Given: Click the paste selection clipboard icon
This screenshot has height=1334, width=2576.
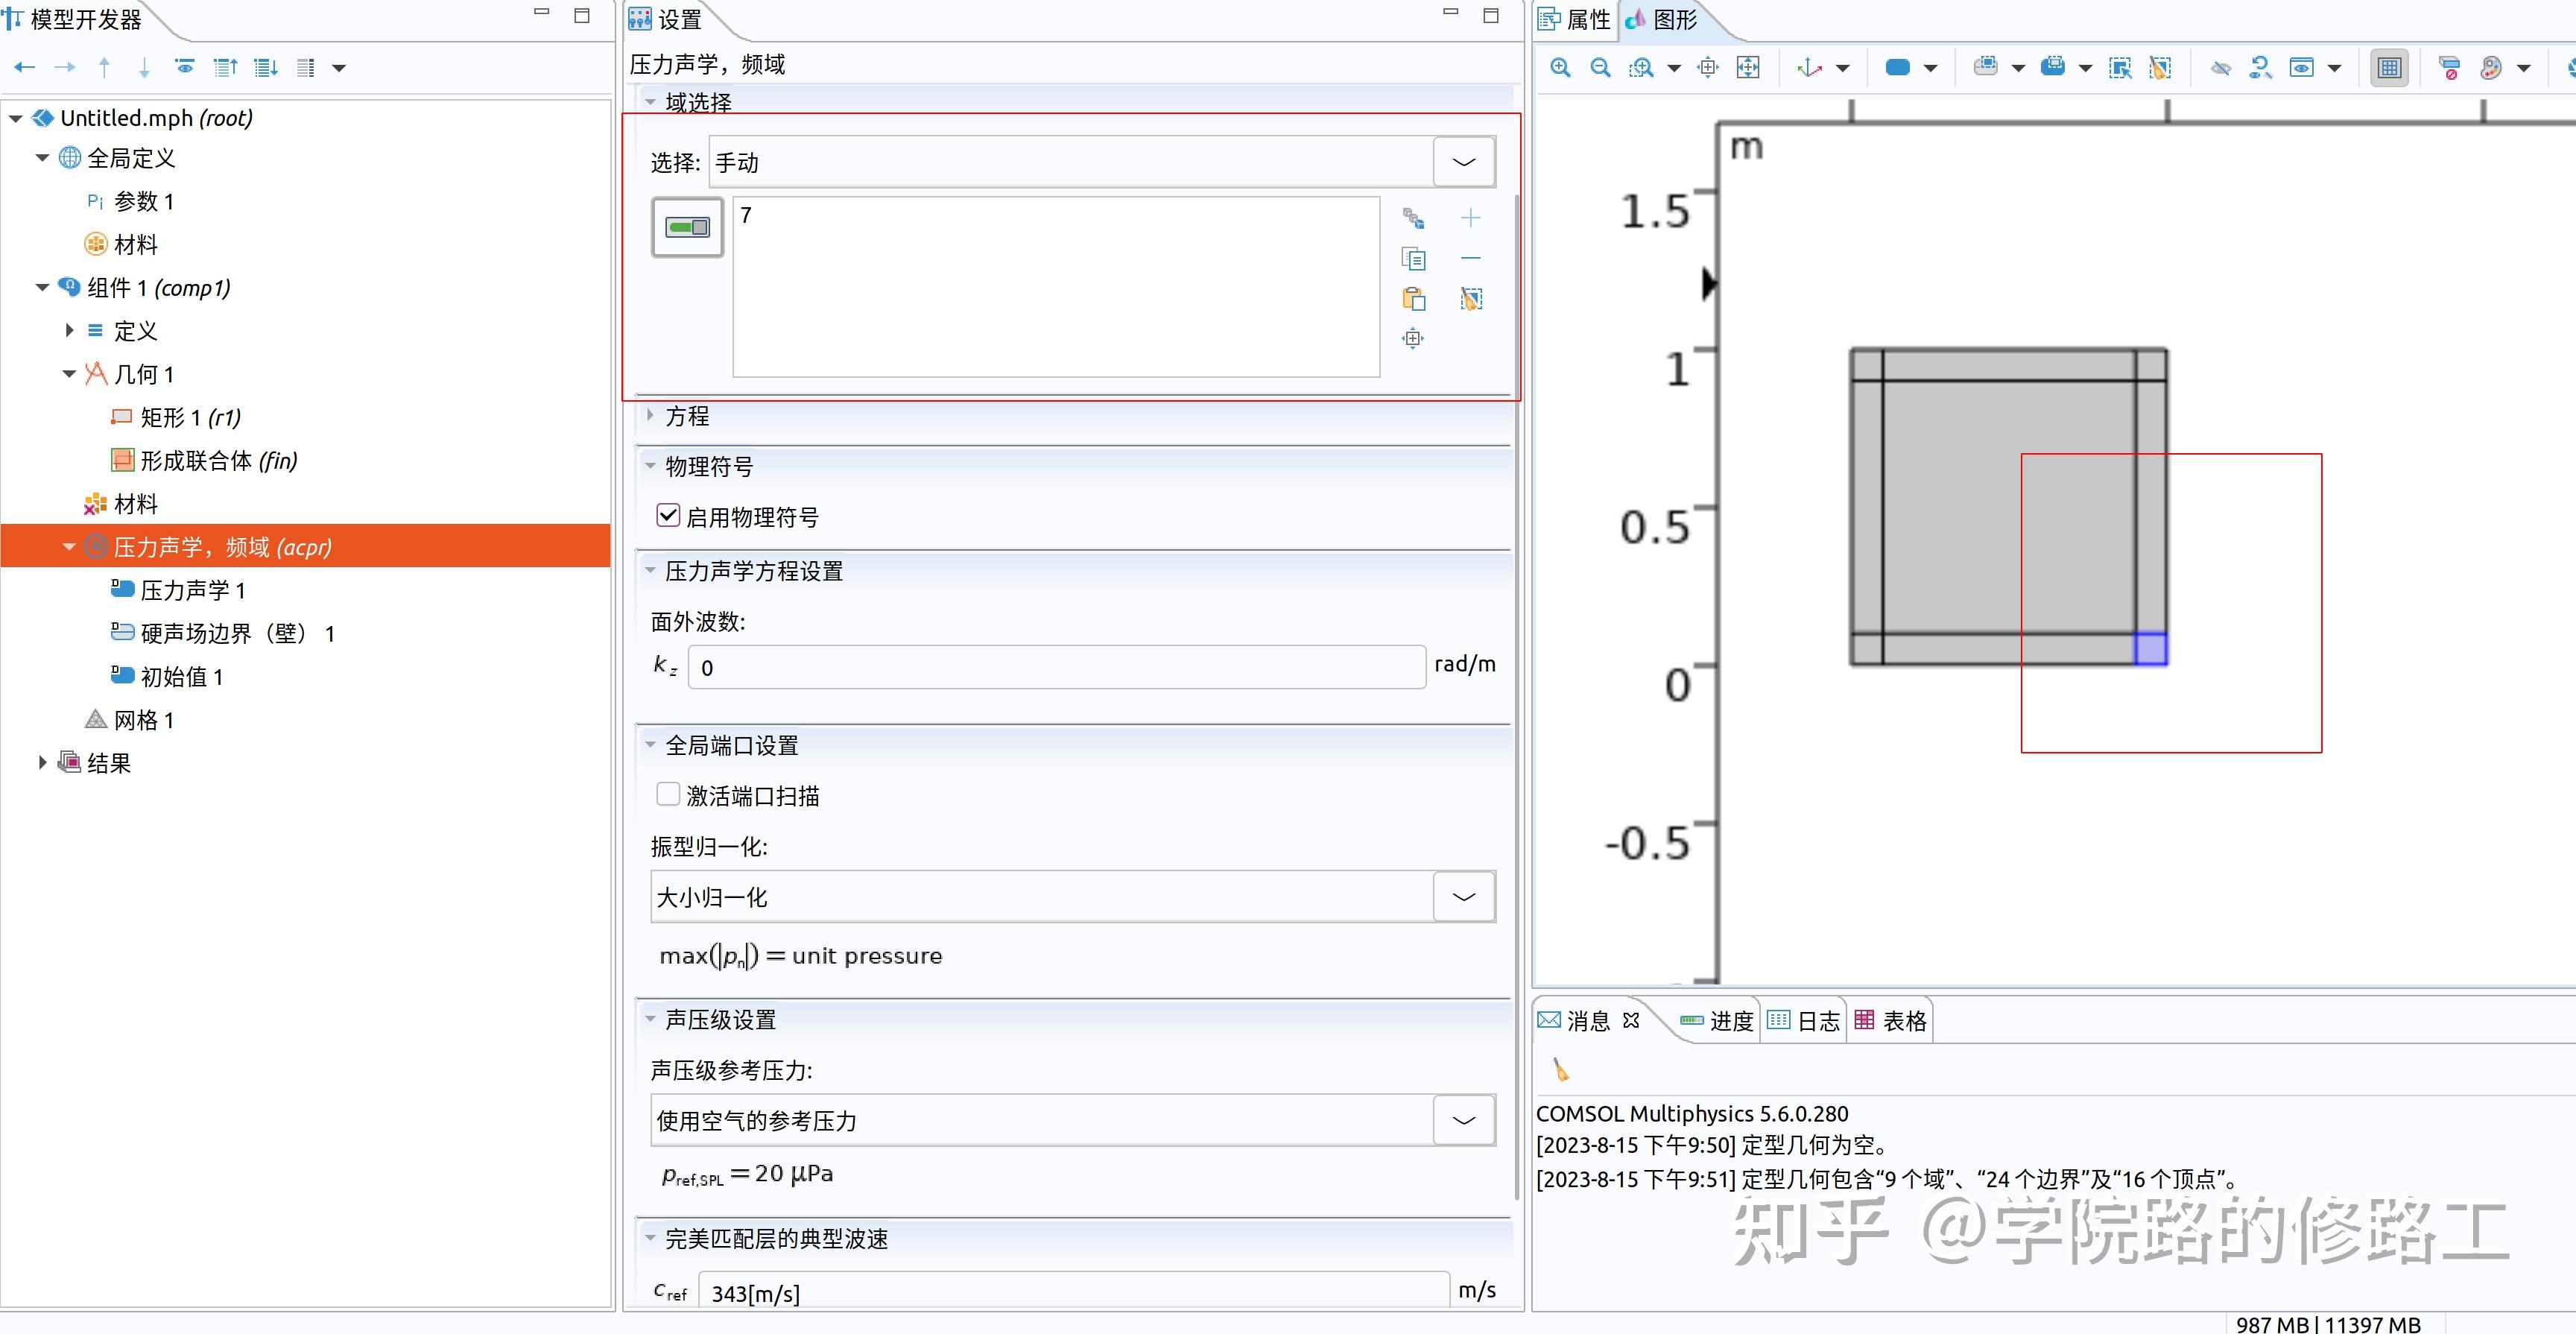Looking at the screenshot, I should pyautogui.click(x=1413, y=299).
